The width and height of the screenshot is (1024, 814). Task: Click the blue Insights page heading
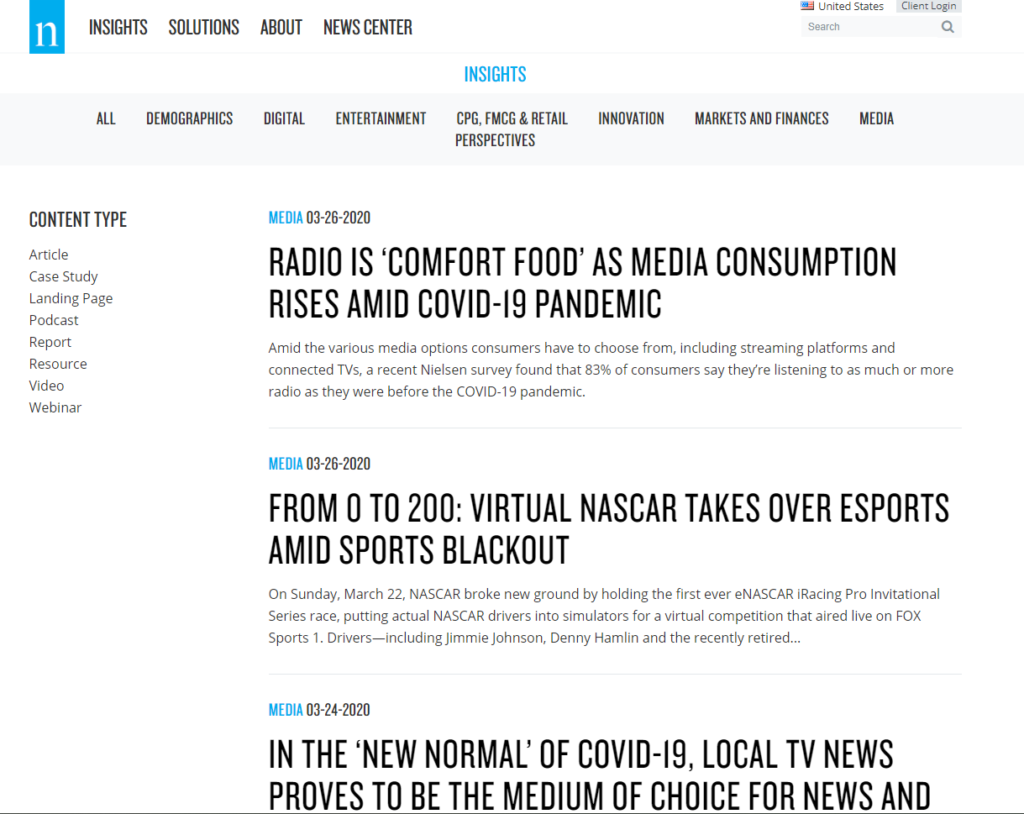[x=495, y=74]
